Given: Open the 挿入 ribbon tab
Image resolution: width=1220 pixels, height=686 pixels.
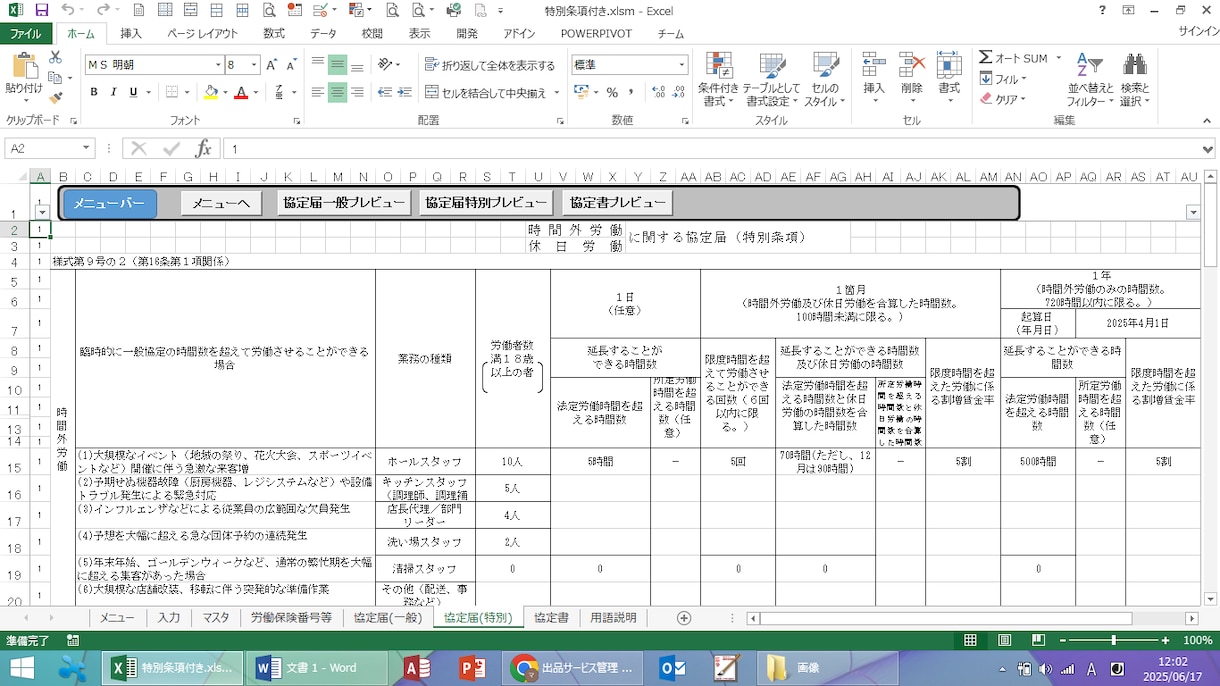Looking at the screenshot, I should [x=131, y=33].
